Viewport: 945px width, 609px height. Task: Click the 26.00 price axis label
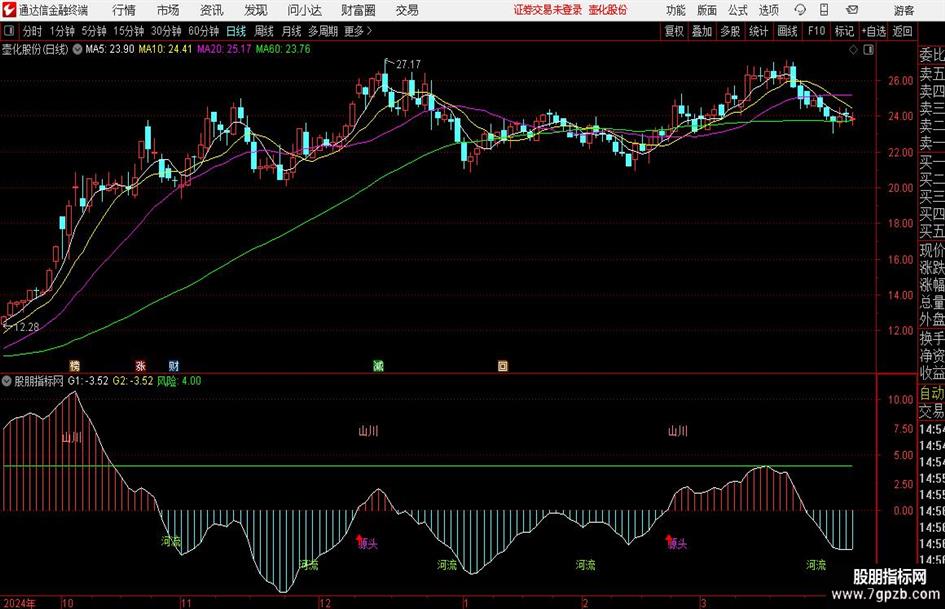click(900, 81)
